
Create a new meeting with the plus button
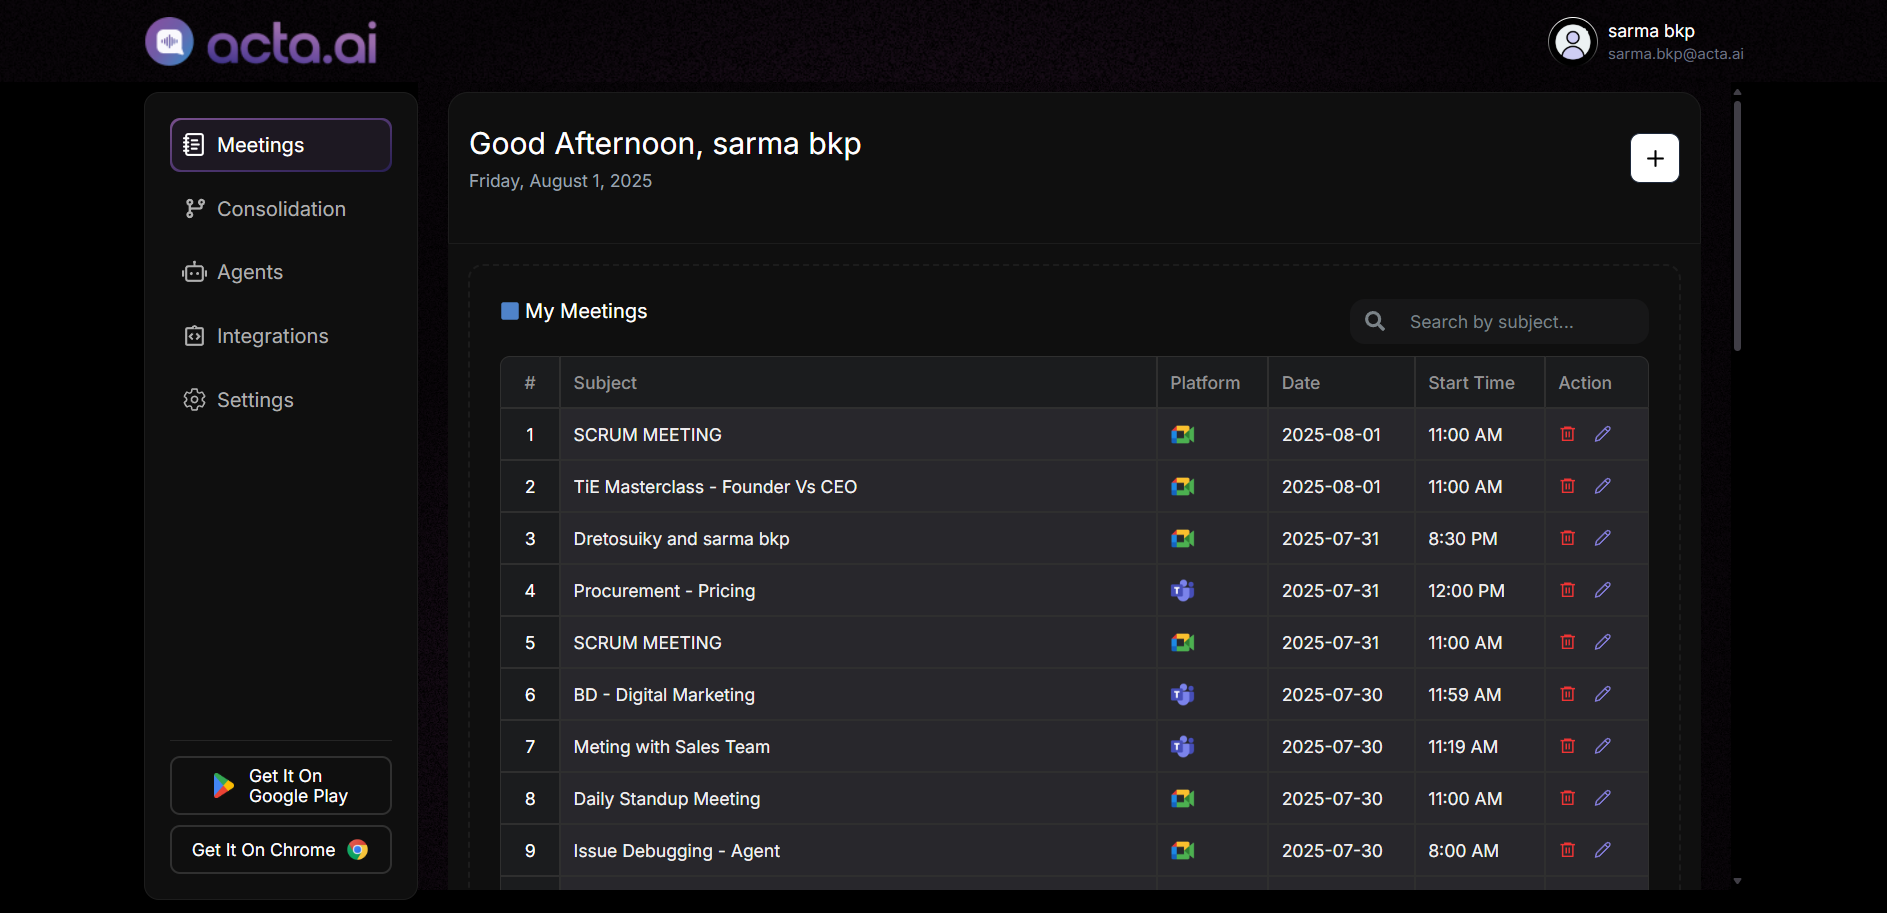(1654, 158)
